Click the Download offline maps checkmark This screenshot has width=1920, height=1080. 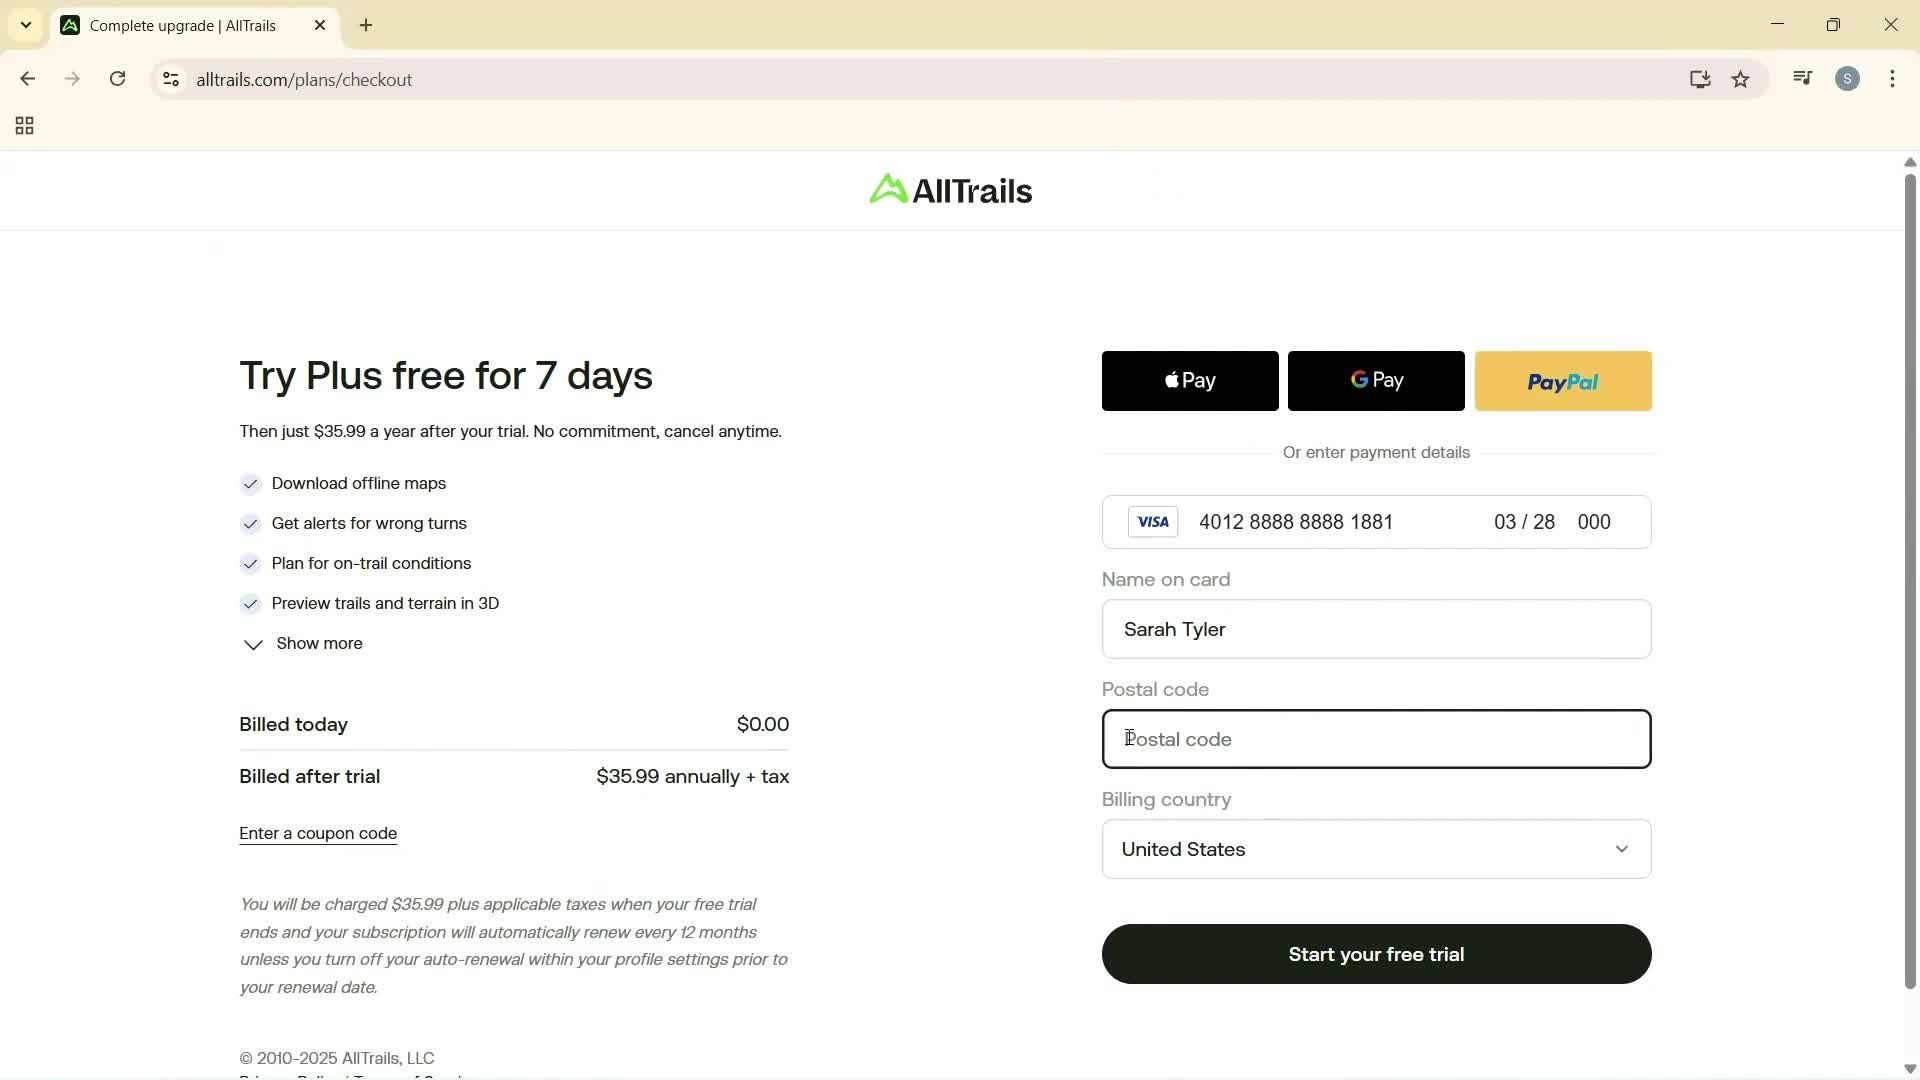coord(250,484)
